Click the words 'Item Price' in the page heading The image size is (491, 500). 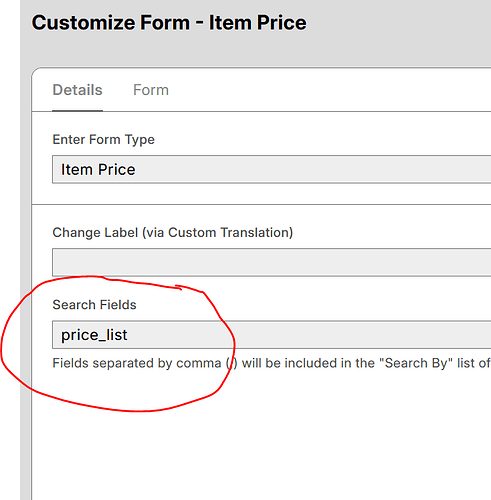point(257,23)
